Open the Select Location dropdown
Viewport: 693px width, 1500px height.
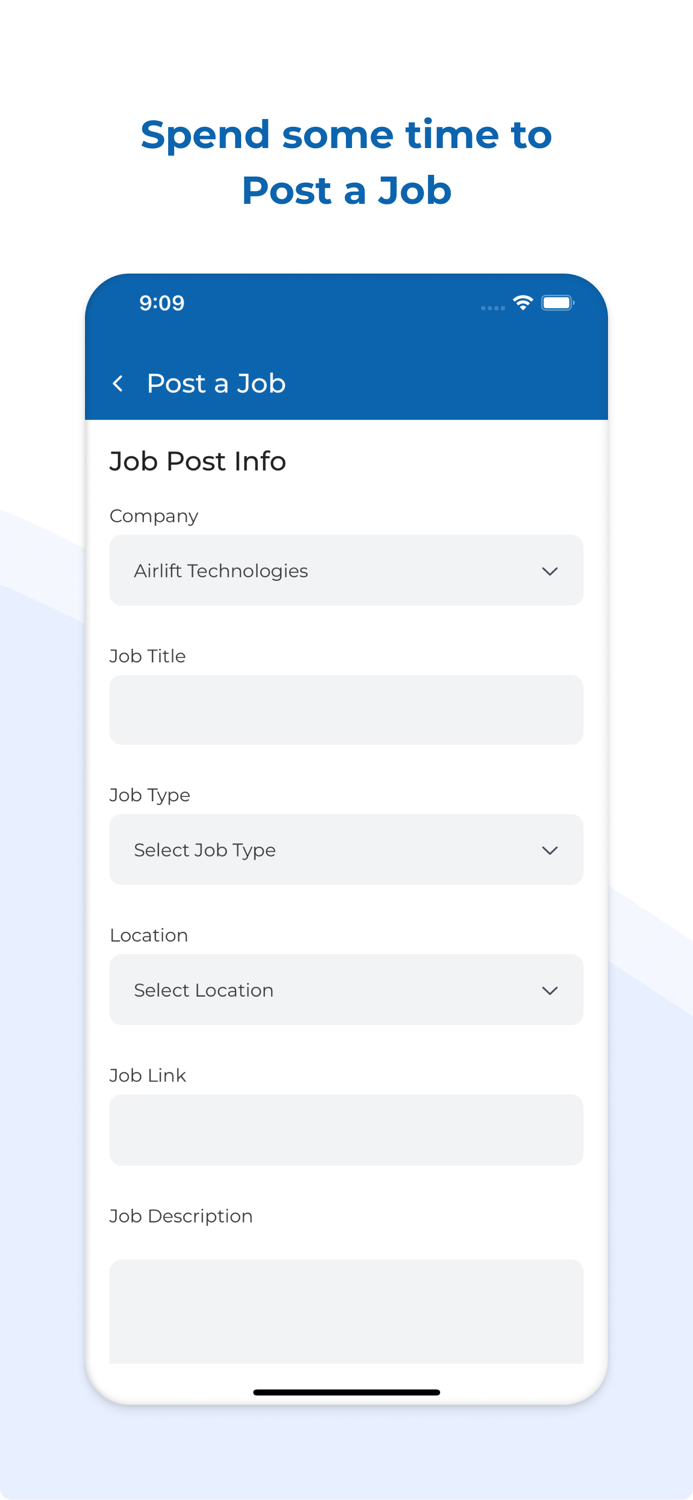point(346,990)
